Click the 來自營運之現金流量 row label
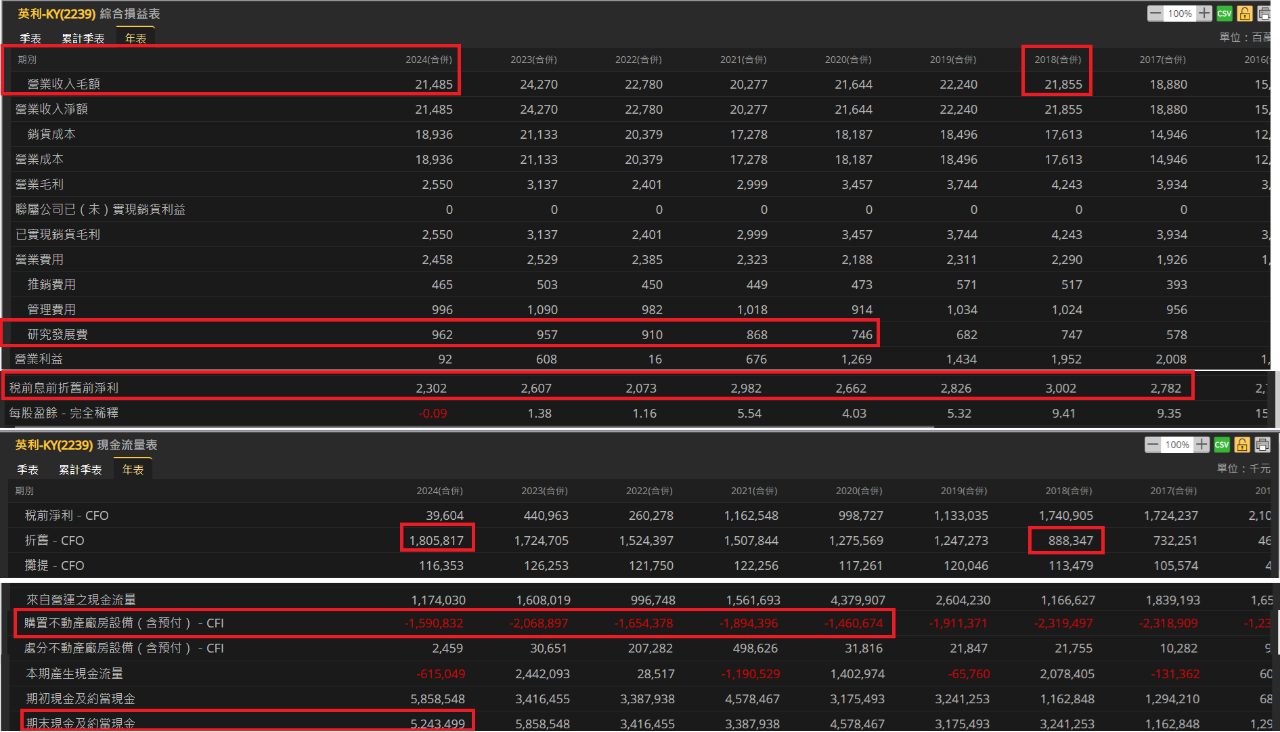This screenshot has width=1280, height=732. point(80,599)
